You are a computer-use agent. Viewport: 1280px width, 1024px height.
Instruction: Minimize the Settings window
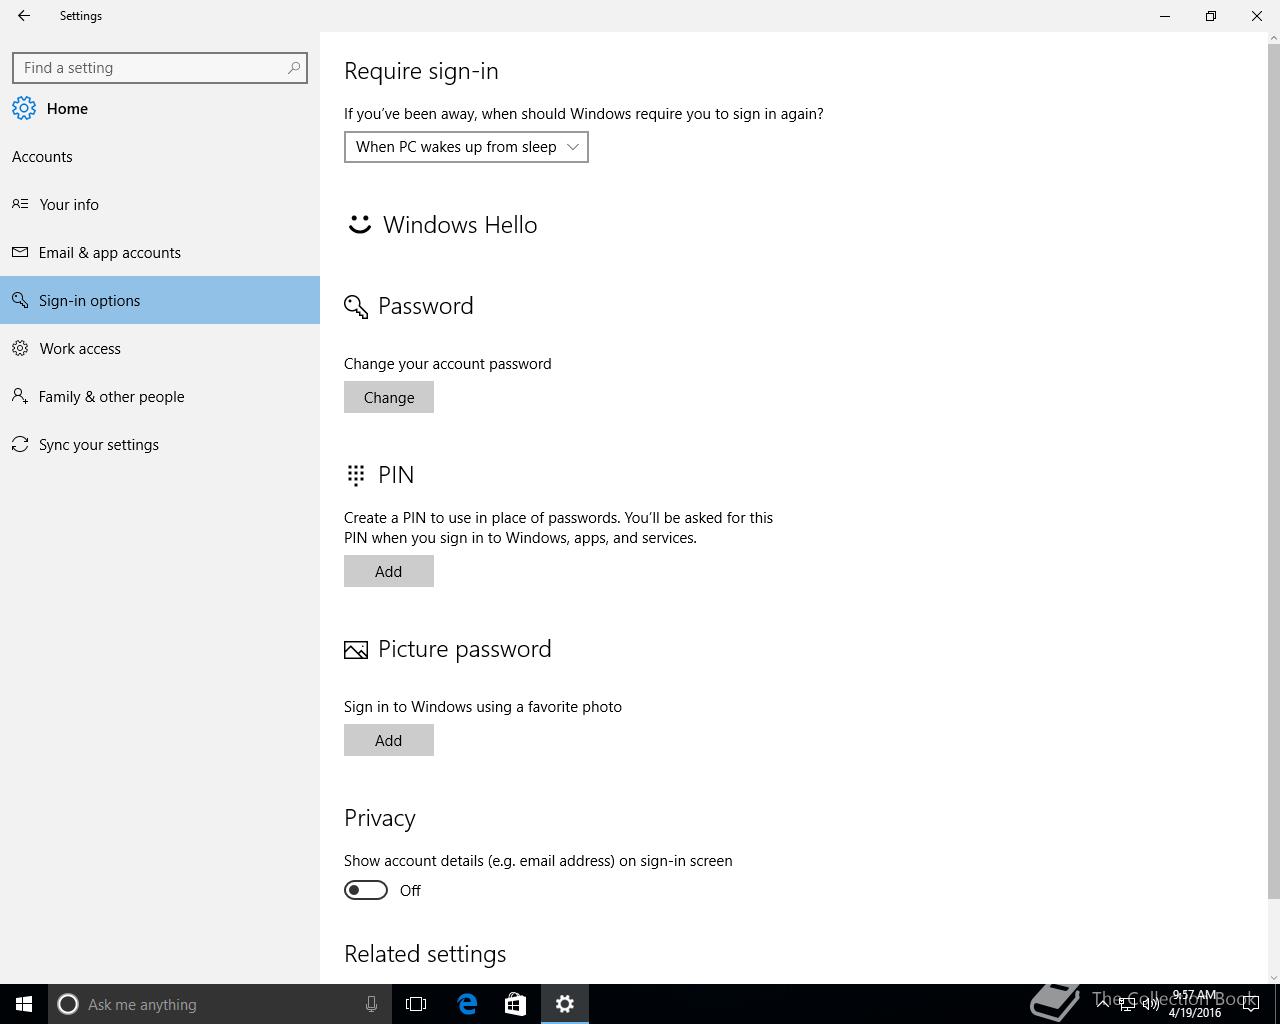1165,16
